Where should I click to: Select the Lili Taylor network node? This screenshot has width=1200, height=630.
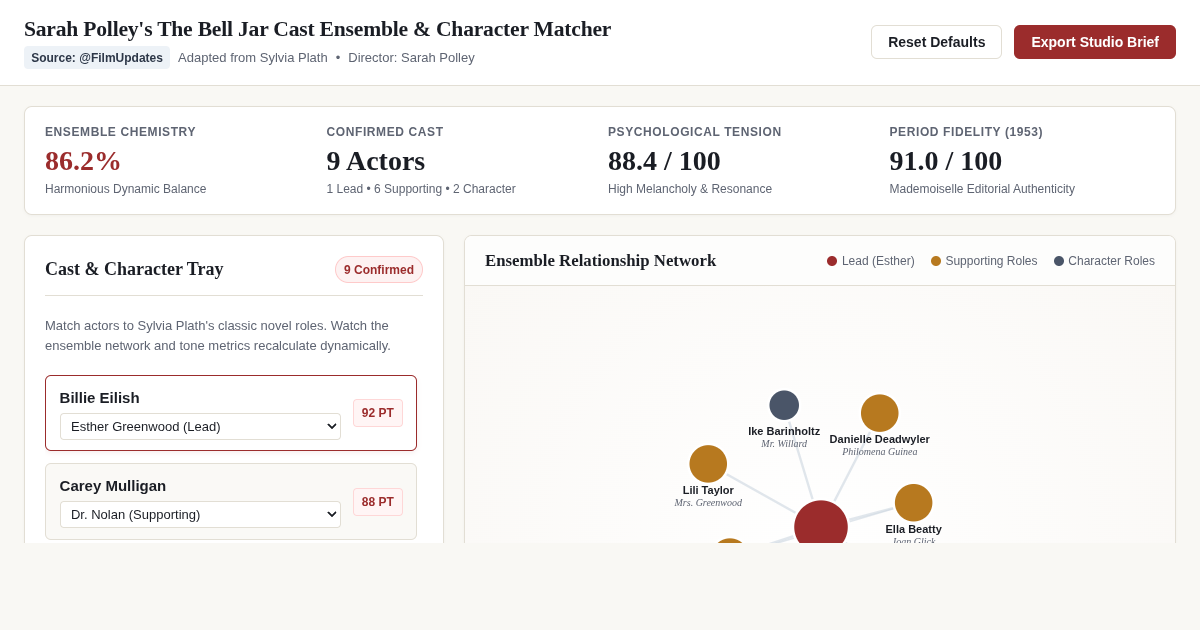[708, 464]
